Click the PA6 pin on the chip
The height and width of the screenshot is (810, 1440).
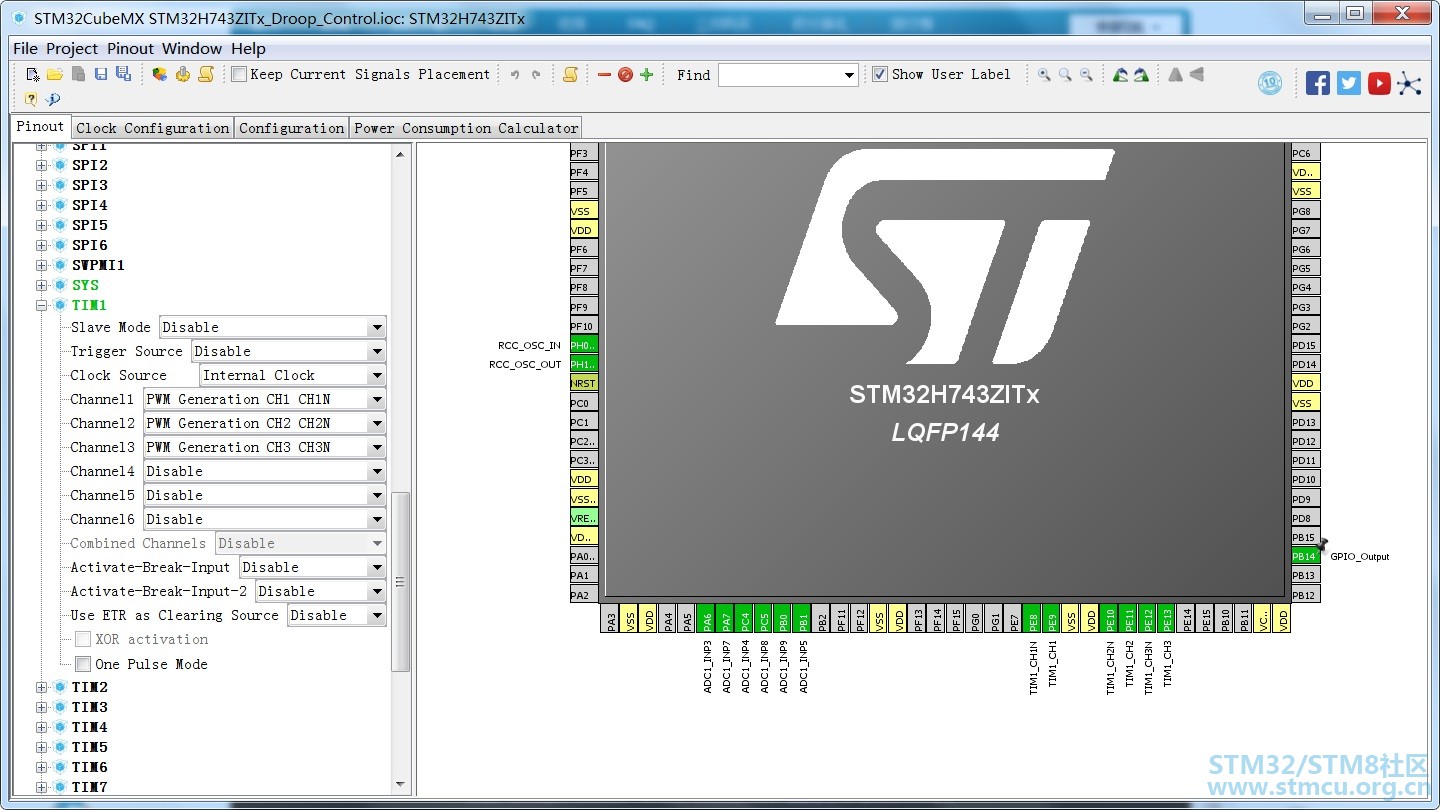click(707, 618)
